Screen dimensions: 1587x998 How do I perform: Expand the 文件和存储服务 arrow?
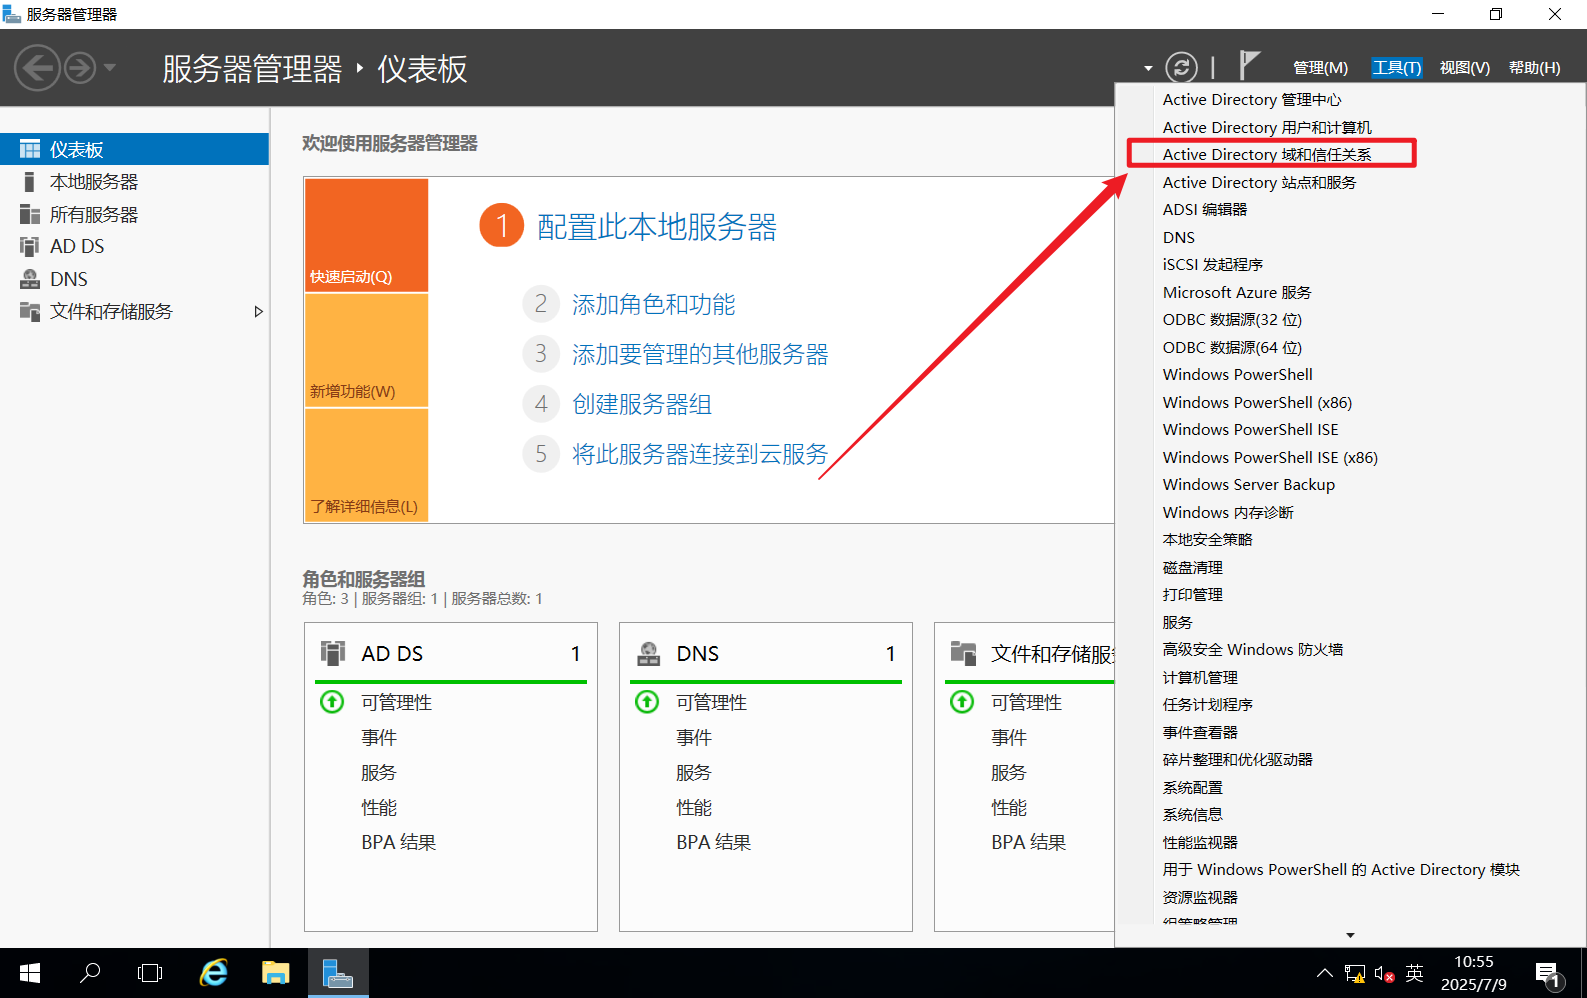tap(258, 312)
